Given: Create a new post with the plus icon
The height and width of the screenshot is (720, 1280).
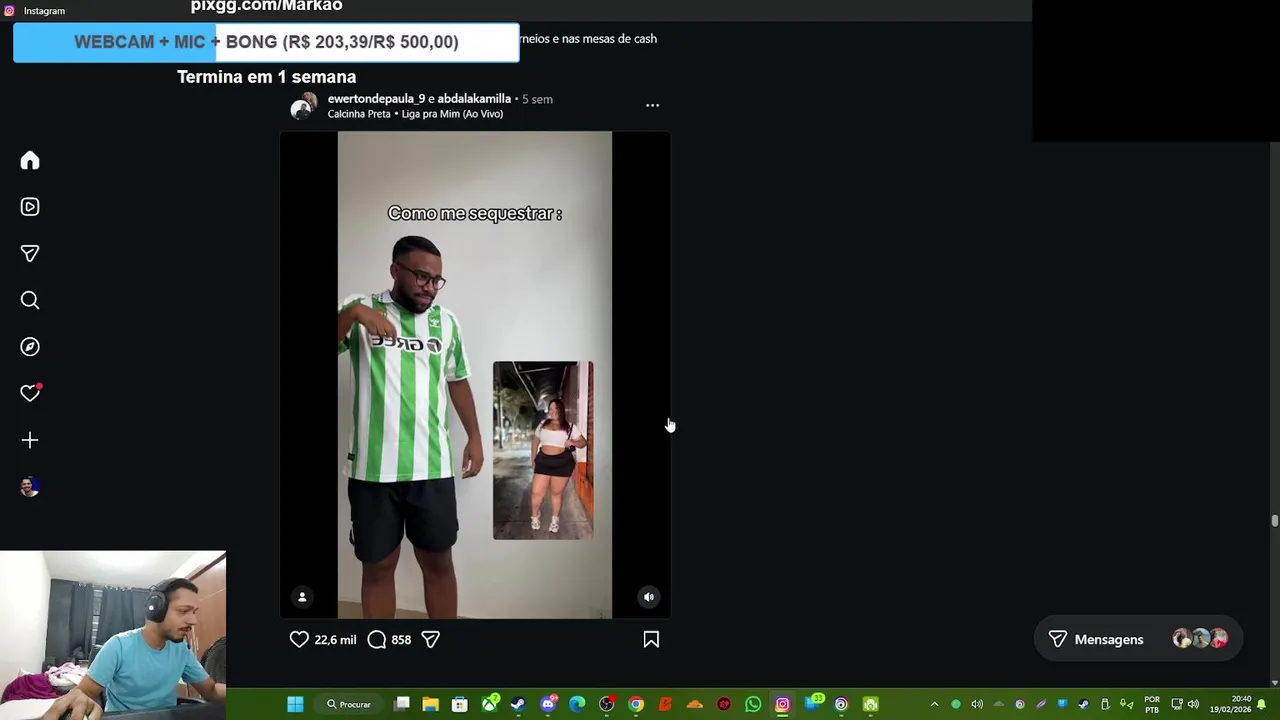Looking at the screenshot, I should pyautogui.click(x=30, y=440).
